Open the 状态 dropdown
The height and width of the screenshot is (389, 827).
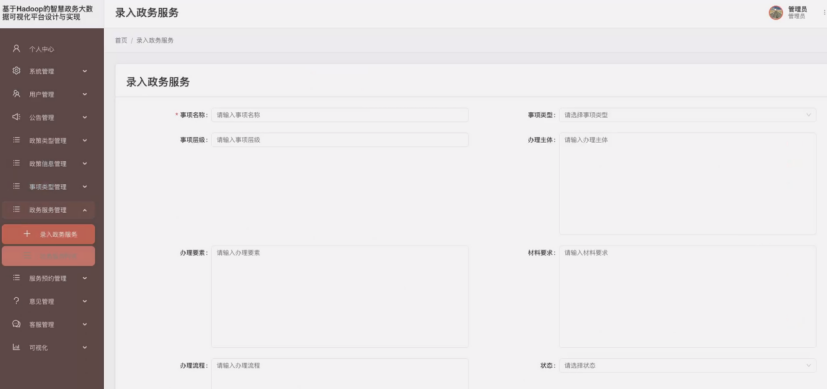[x=688, y=365]
